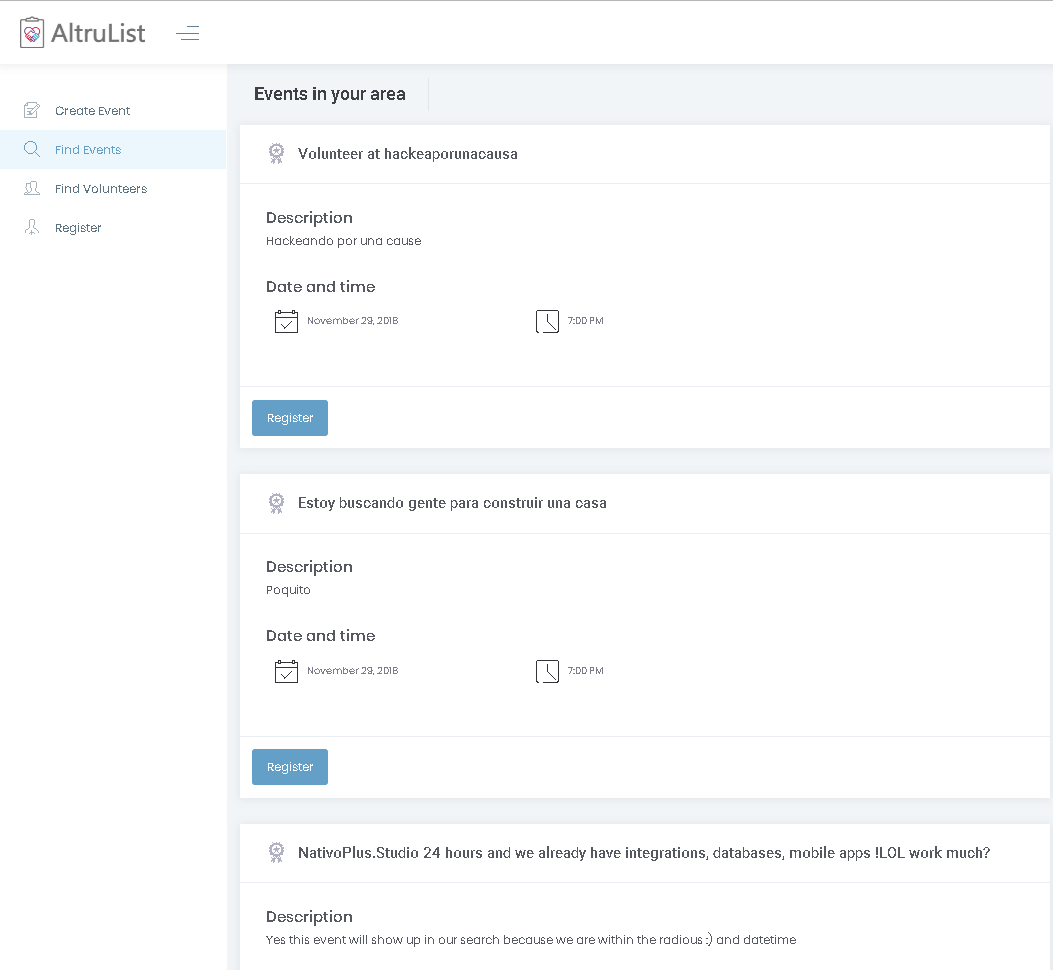Screen dimensions: 1053x970
Task: Click Description heading in NativoPlus.Studio card
Action: tap(309, 916)
